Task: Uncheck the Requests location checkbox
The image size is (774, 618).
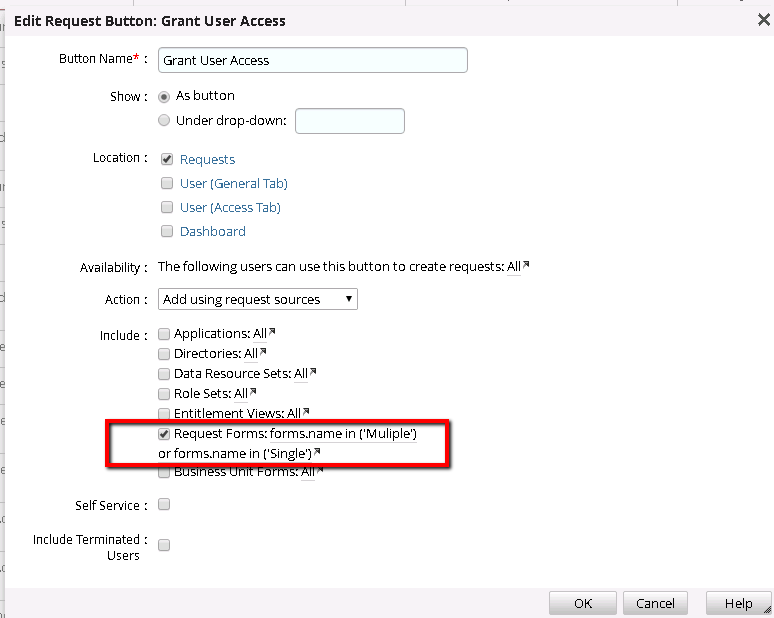Action: [x=167, y=159]
